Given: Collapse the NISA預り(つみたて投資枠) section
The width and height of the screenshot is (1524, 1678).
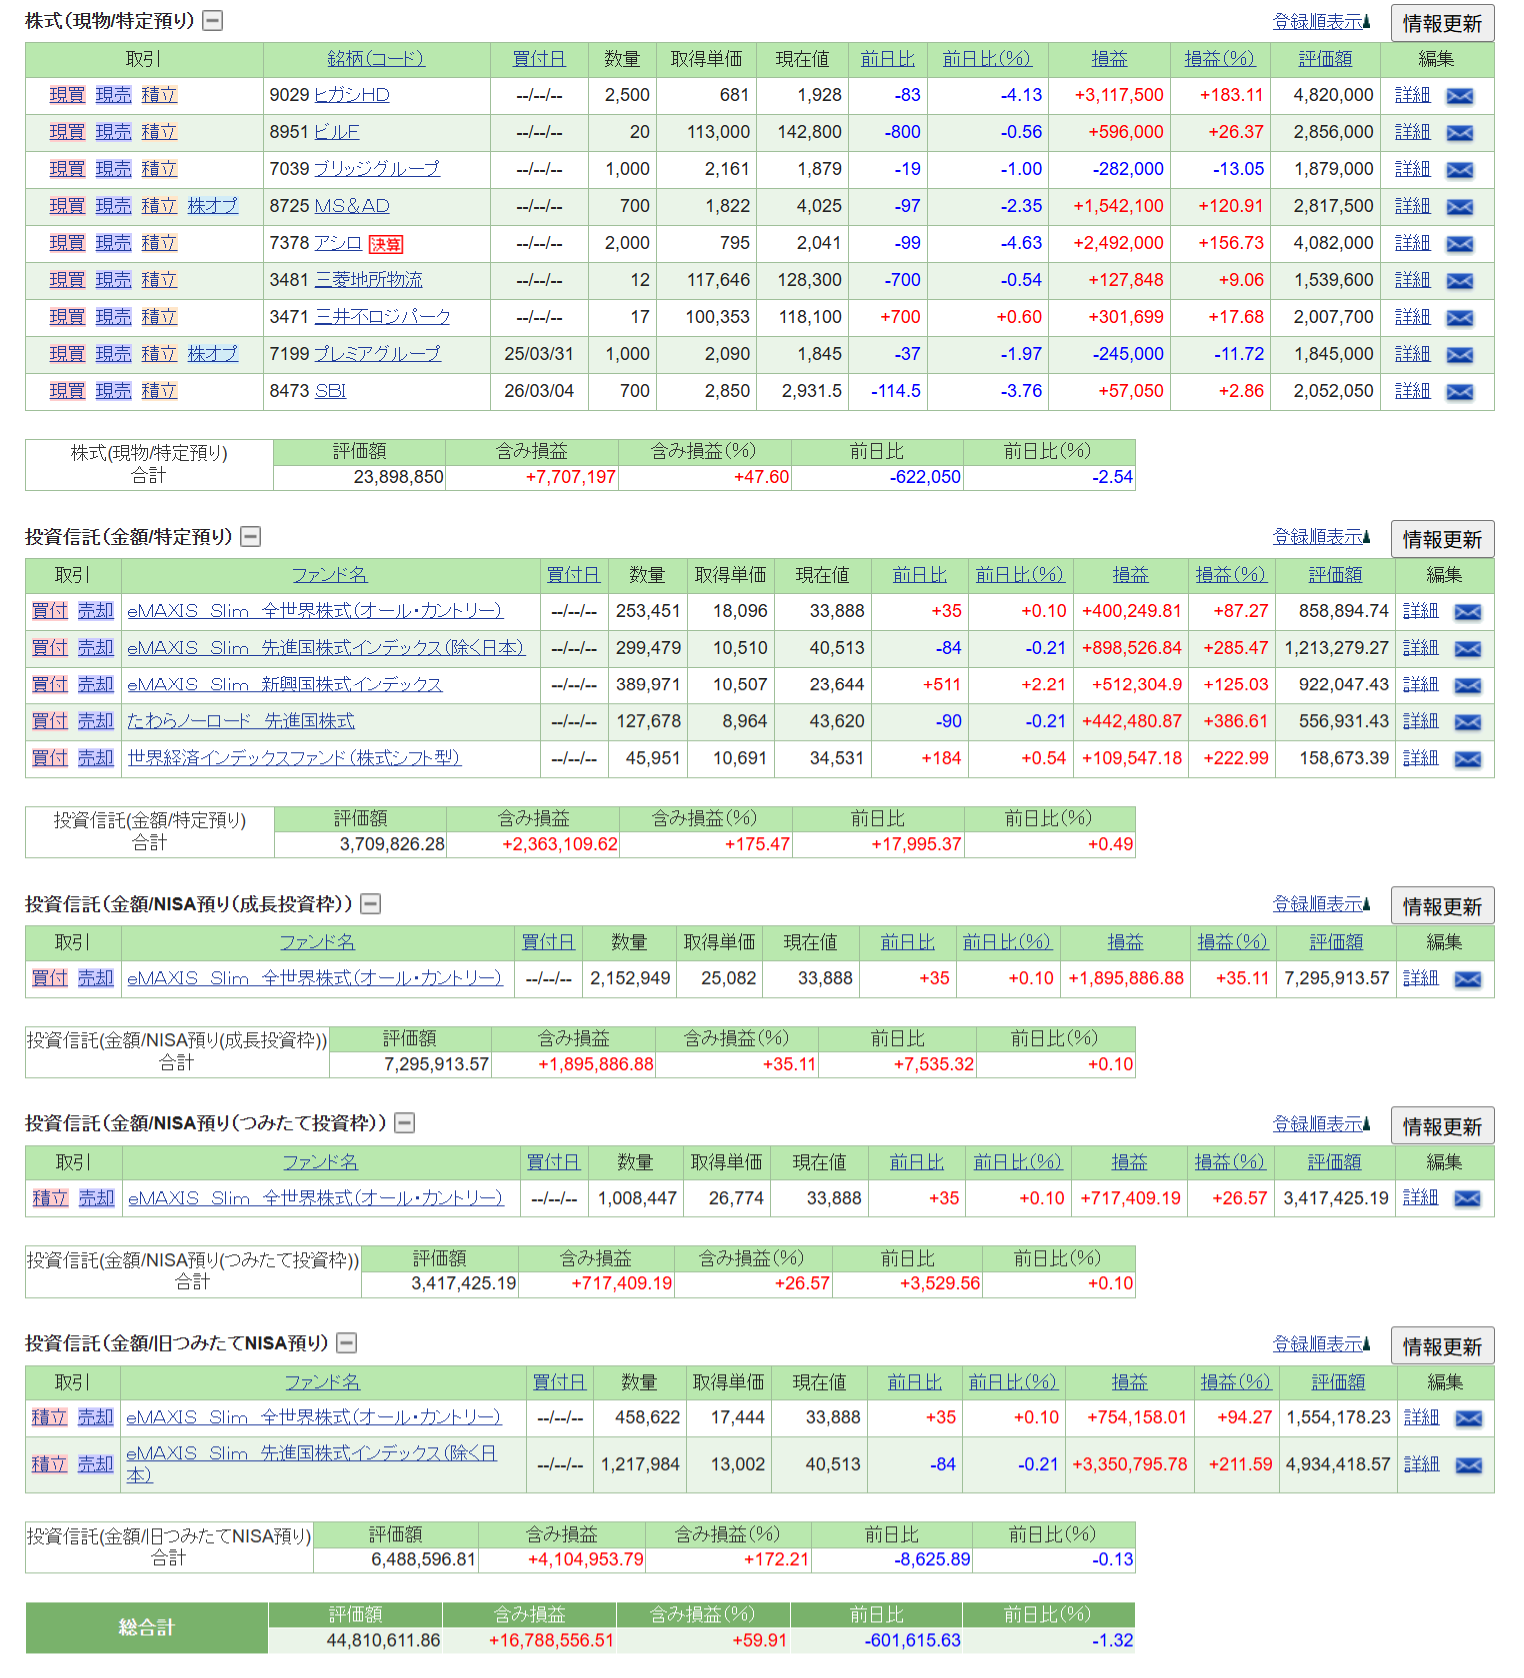Looking at the screenshot, I should pos(405,1123).
